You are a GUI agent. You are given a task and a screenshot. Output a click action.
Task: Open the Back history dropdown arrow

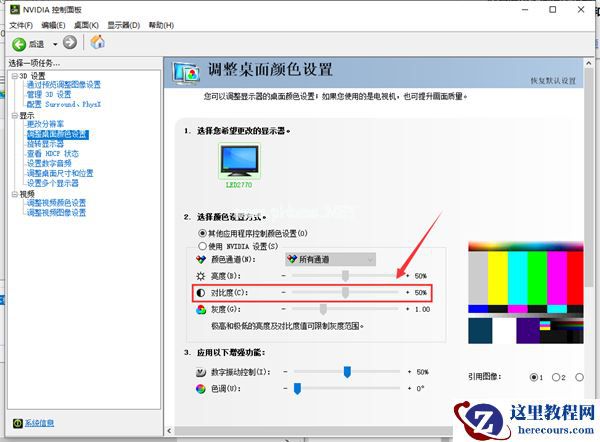pyautogui.click(x=55, y=44)
